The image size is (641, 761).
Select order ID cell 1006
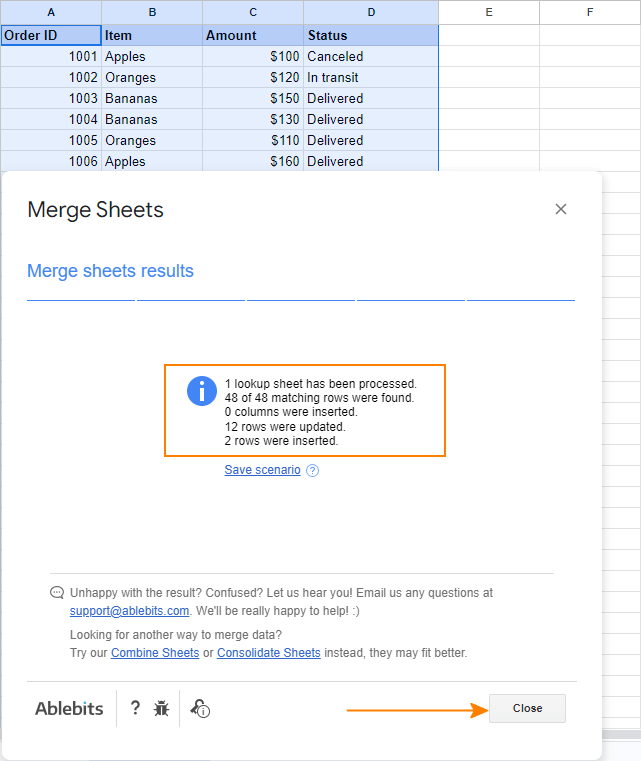point(51,161)
